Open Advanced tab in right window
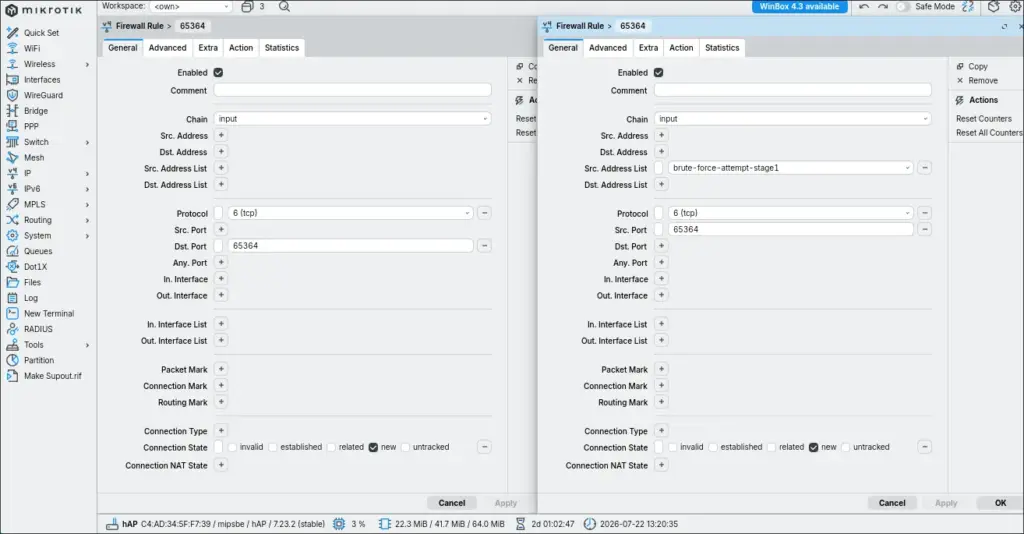The height and width of the screenshot is (534, 1024). (607, 48)
